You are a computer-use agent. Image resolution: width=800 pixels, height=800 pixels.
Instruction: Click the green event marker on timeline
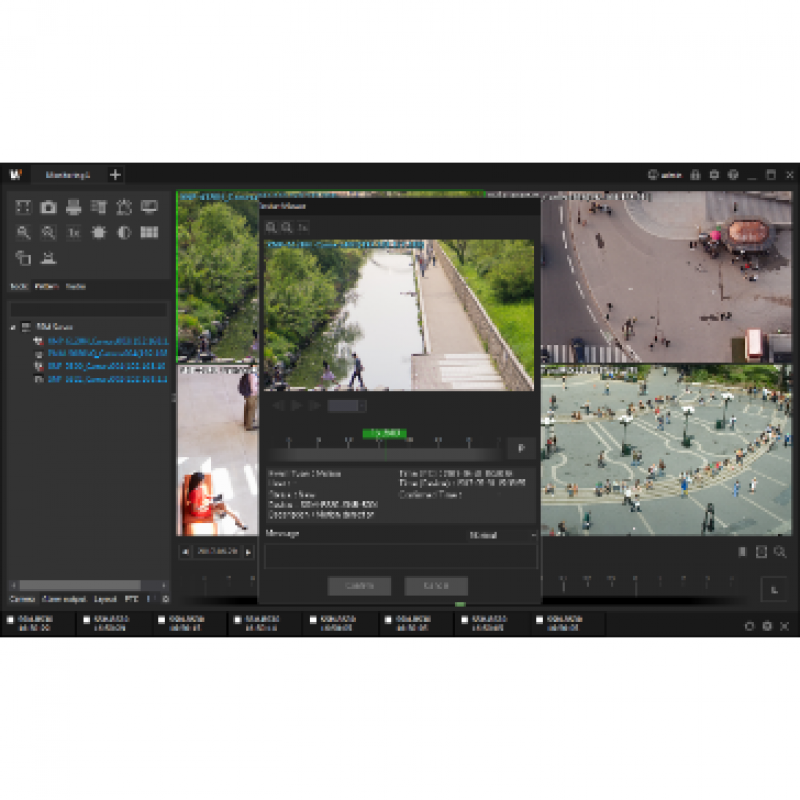[x=385, y=433]
